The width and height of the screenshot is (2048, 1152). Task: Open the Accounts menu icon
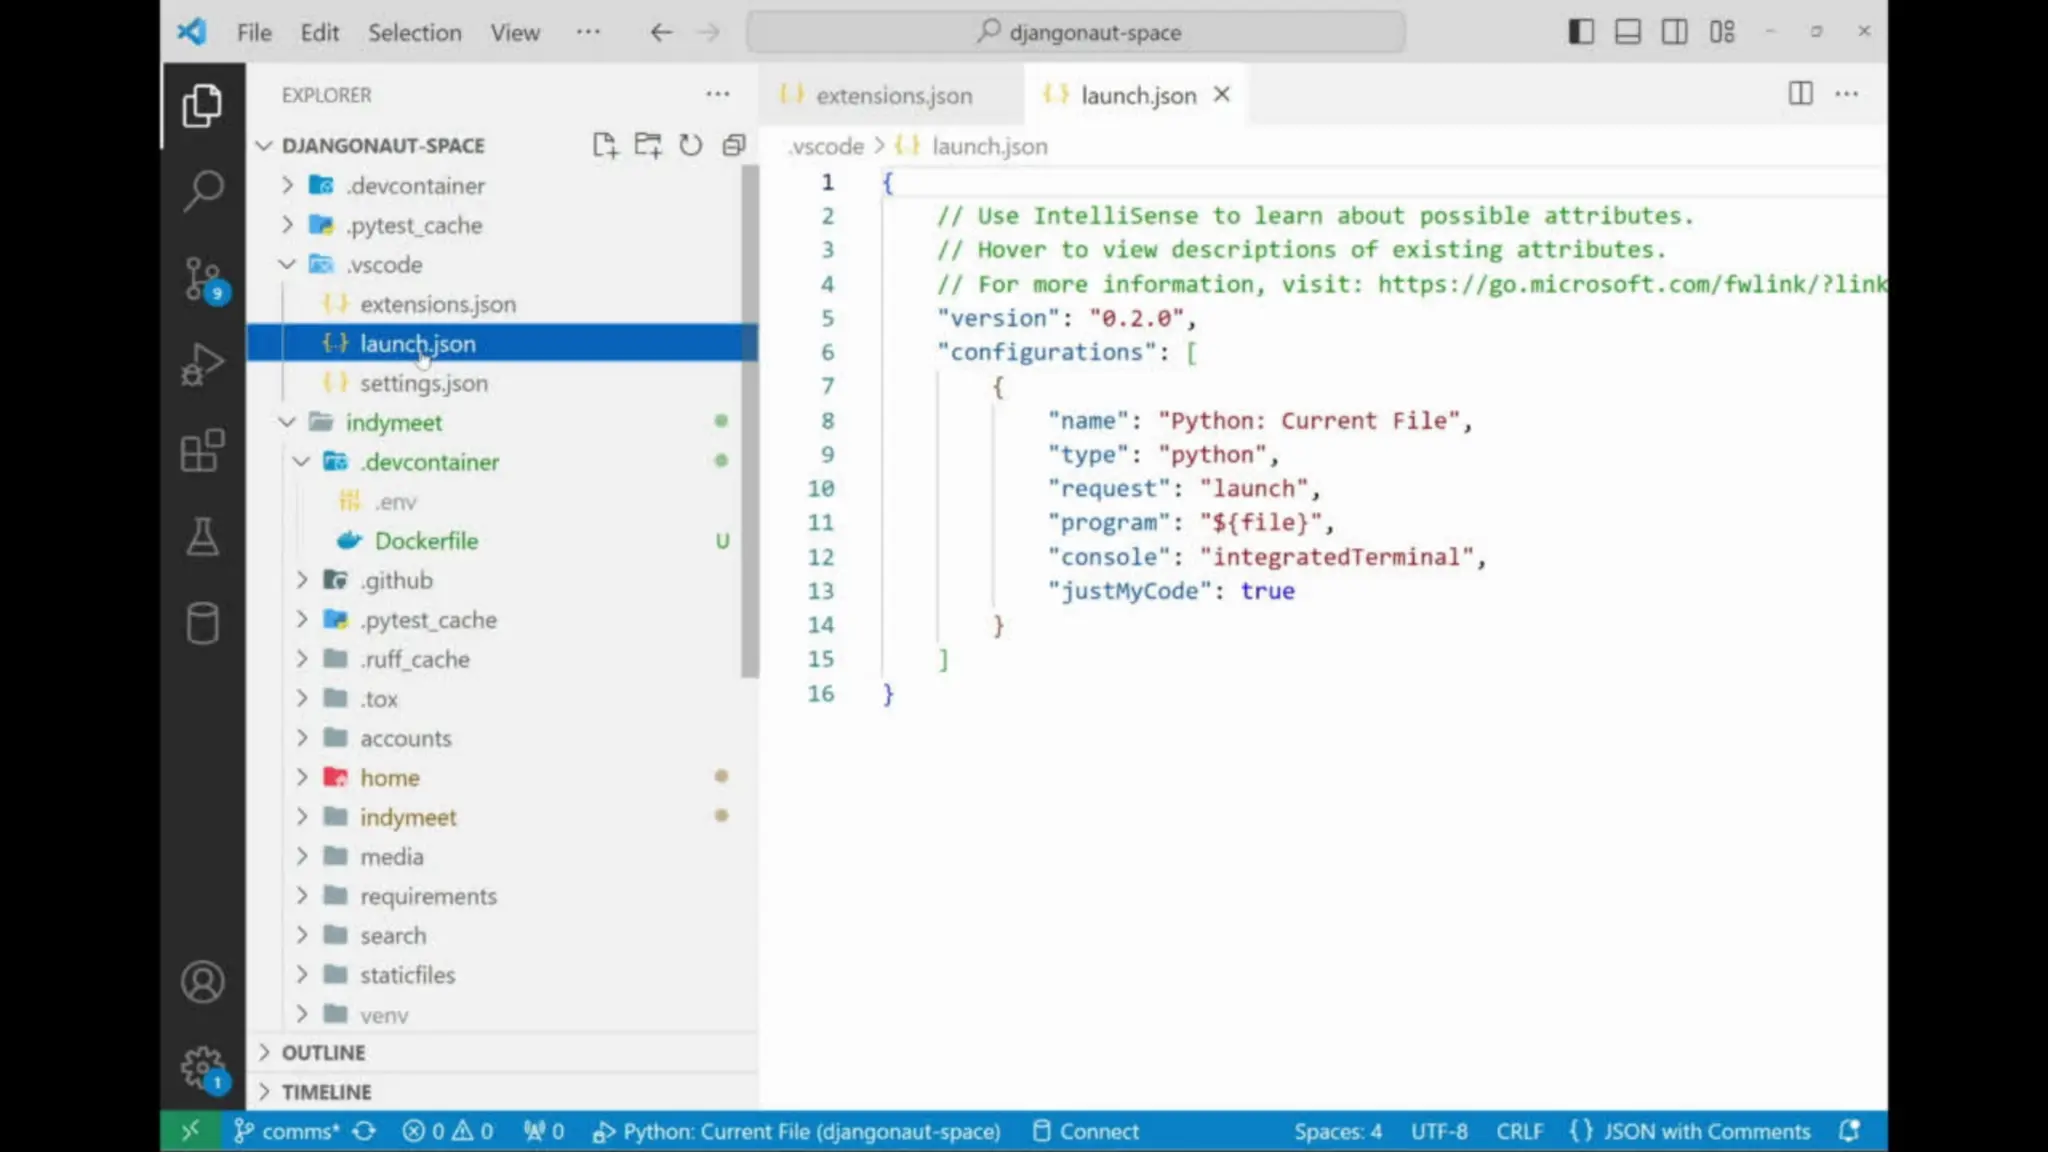(x=202, y=982)
